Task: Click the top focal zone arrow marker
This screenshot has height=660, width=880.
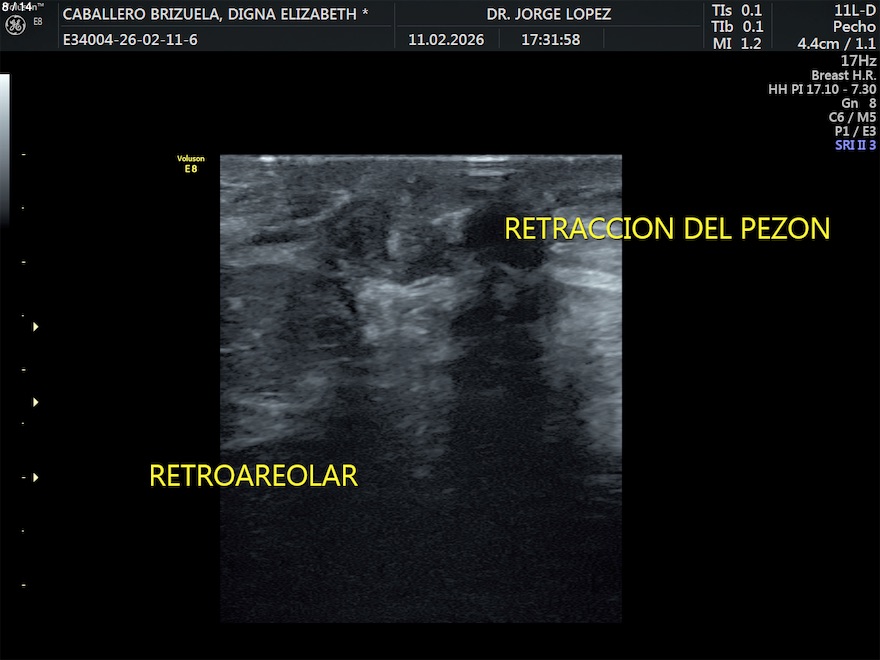Action: (36, 327)
